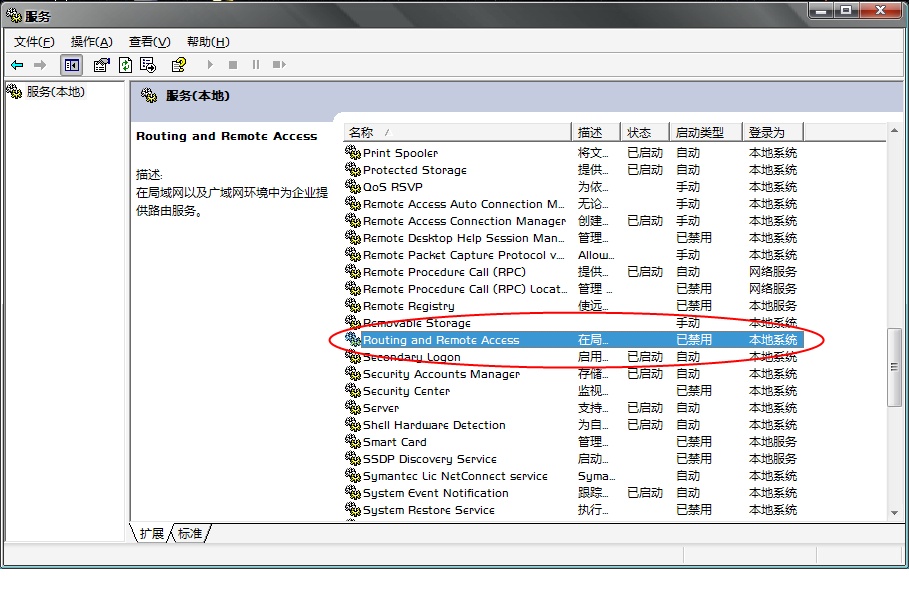Open the 操作(A) menu
This screenshot has width=909, height=600.
91,41
